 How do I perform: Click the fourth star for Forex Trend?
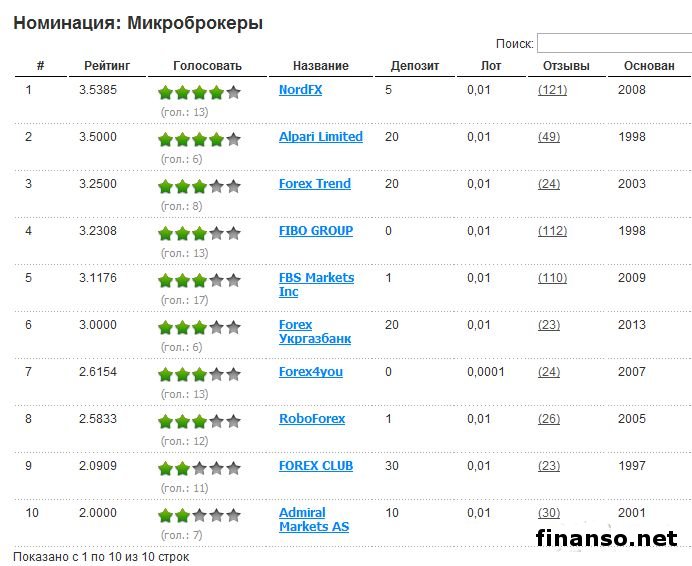[x=216, y=187]
